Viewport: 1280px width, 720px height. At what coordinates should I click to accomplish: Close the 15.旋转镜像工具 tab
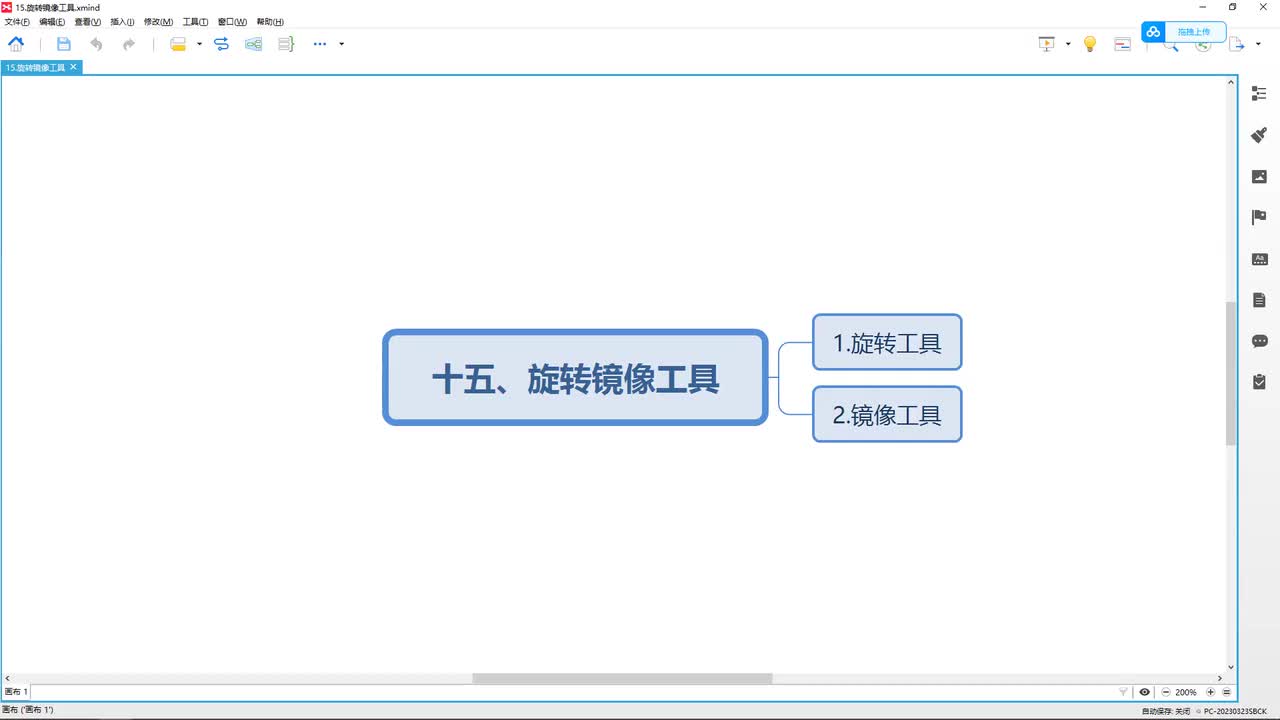point(73,67)
